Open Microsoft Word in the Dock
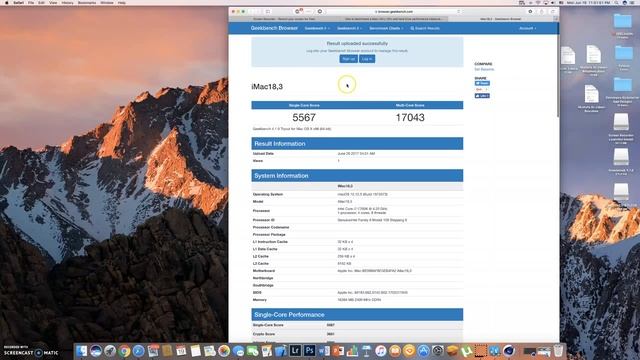 [x=324, y=351]
